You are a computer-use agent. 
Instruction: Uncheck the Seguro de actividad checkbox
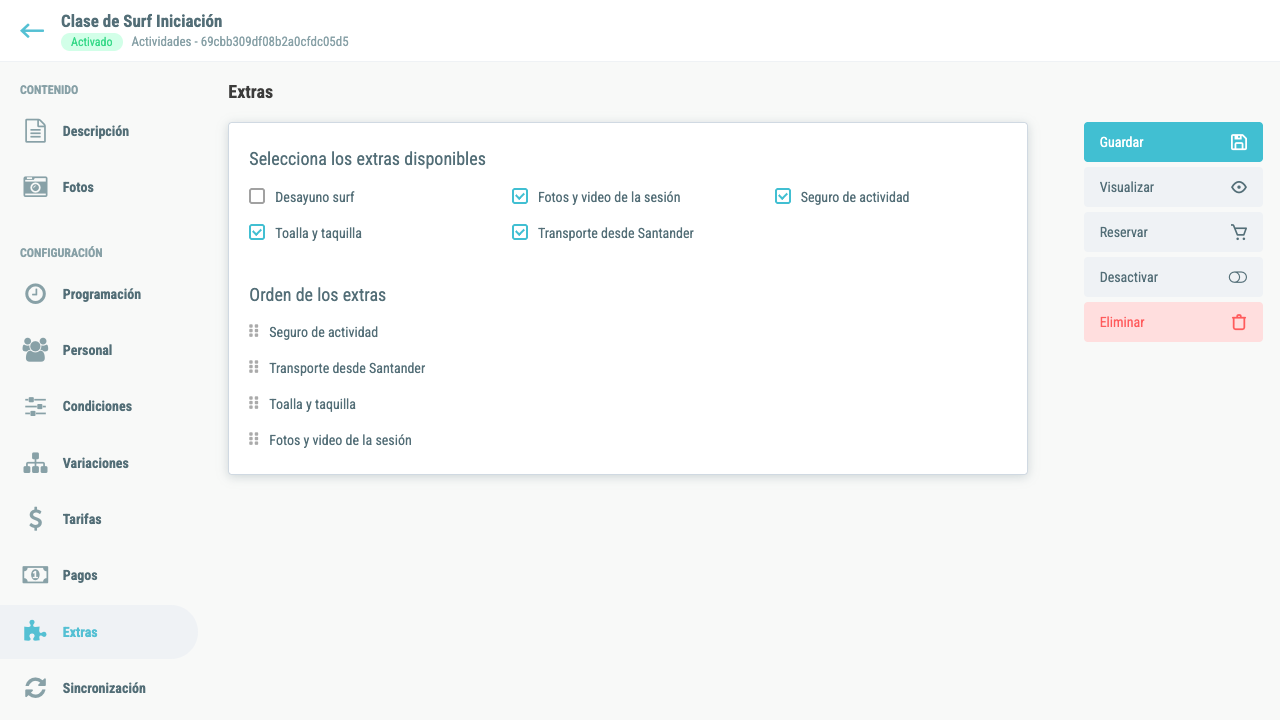click(783, 196)
